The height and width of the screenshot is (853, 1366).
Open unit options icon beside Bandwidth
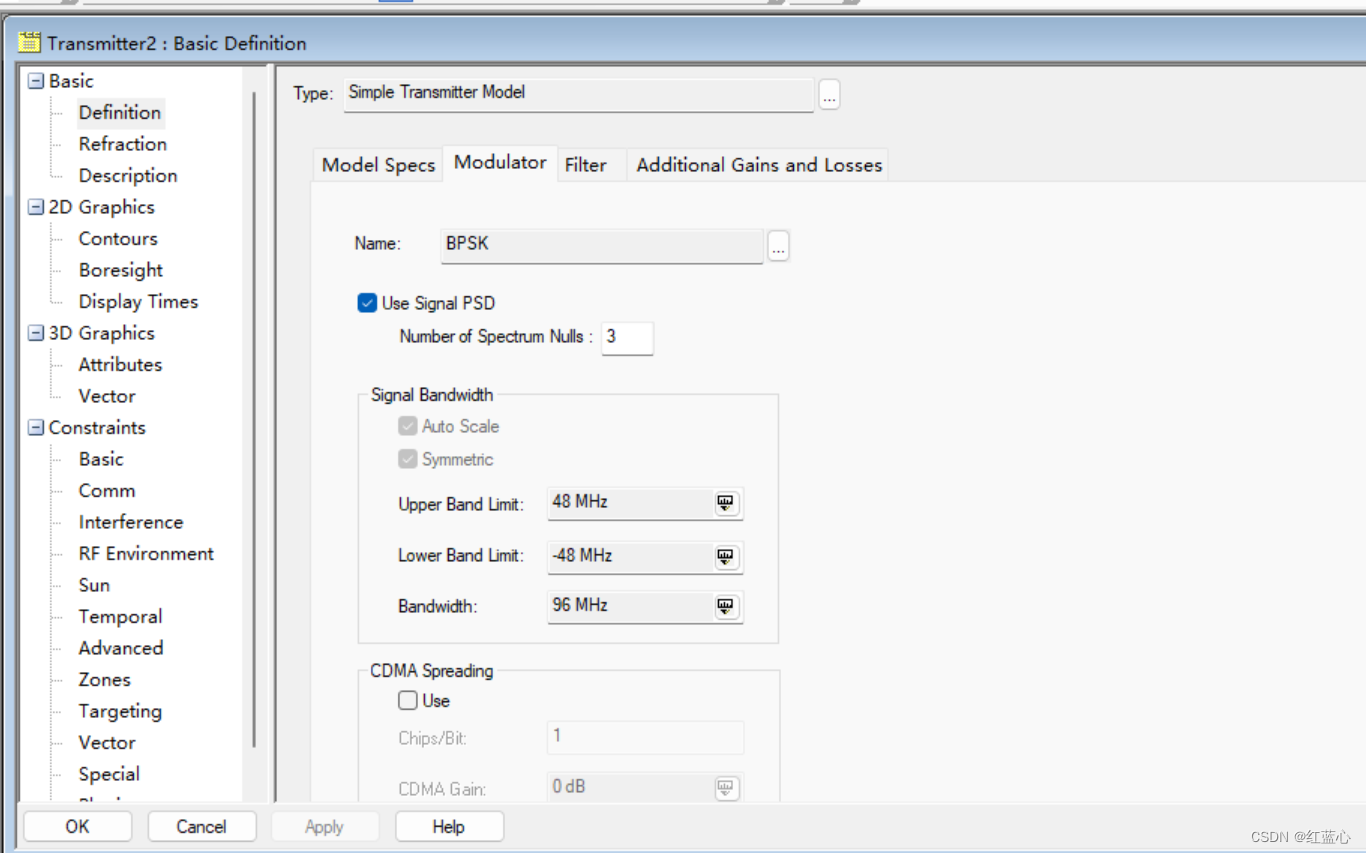pos(726,606)
